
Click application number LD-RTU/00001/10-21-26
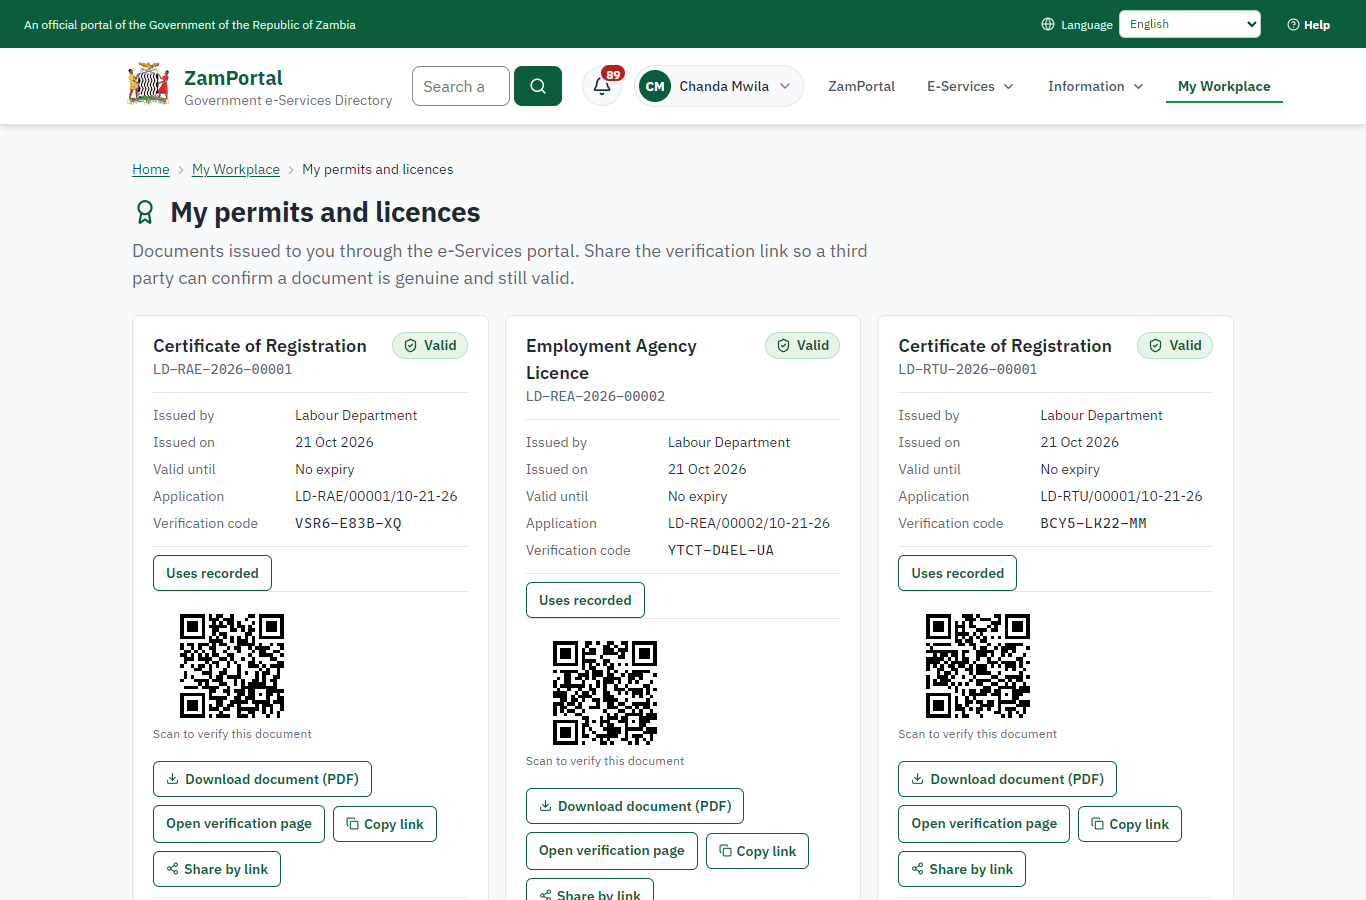(1121, 496)
